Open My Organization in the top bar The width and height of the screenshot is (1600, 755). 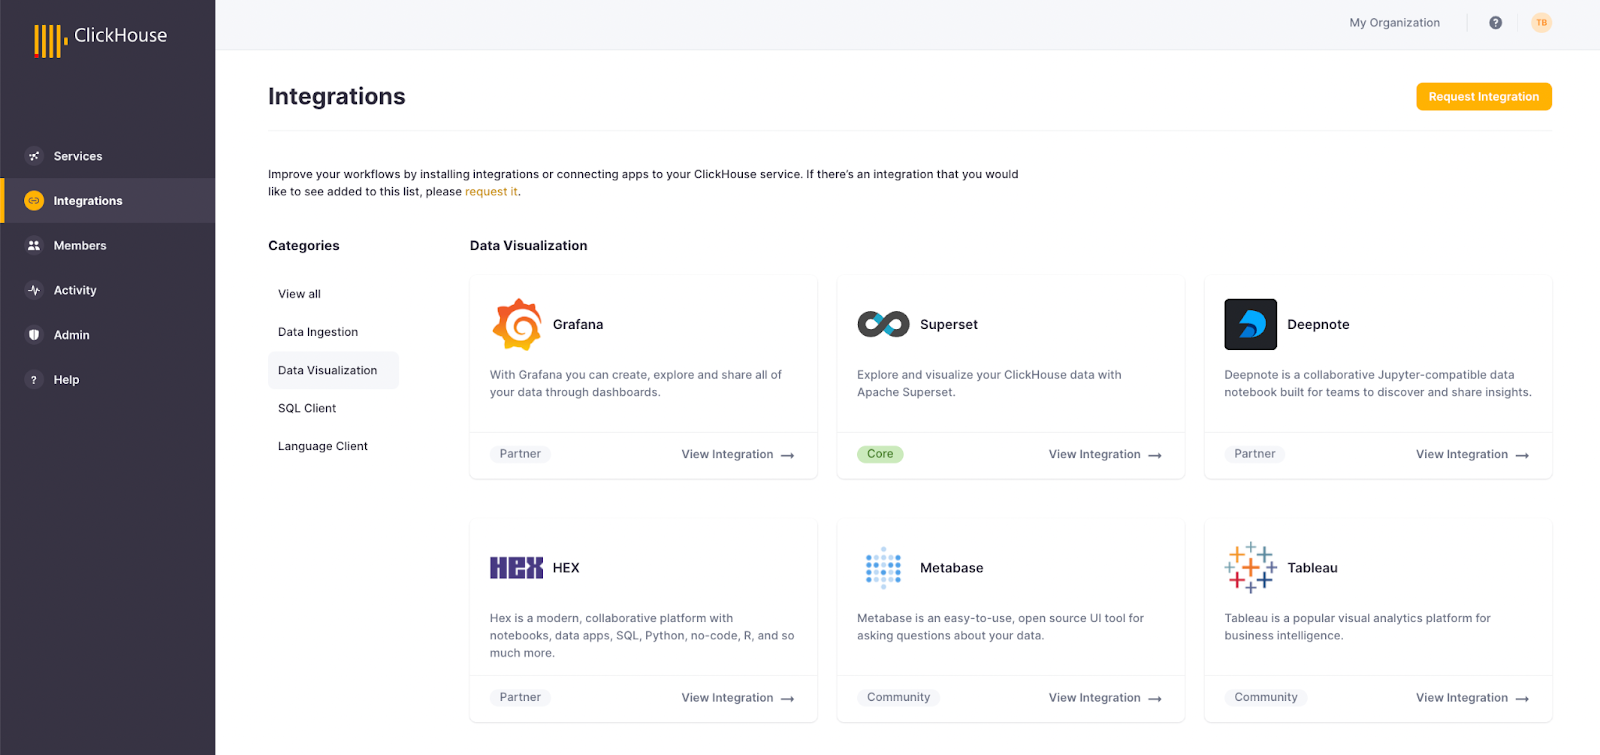tap(1394, 23)
